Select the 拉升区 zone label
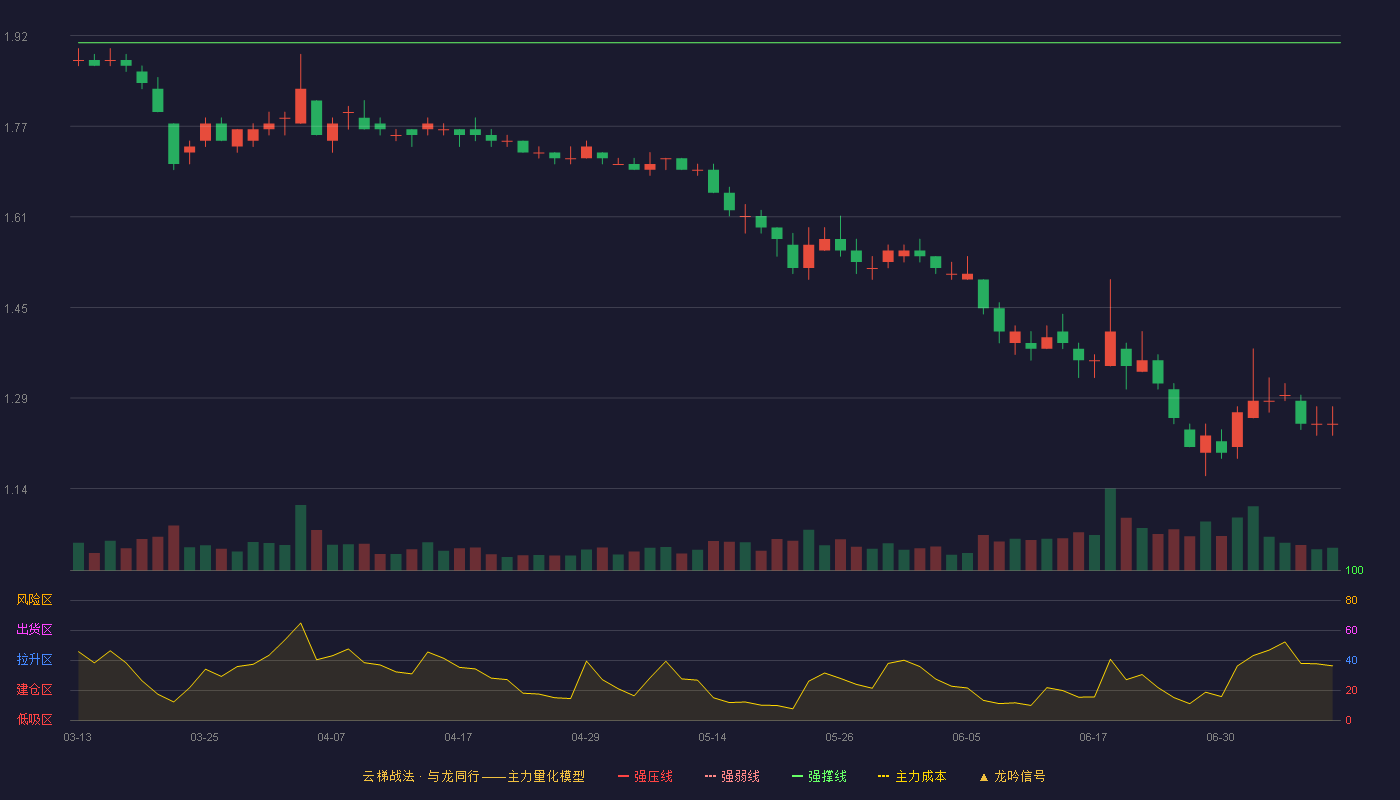Screen dimensions: 1400x800 pyautogui.click(x=34, y=660)
